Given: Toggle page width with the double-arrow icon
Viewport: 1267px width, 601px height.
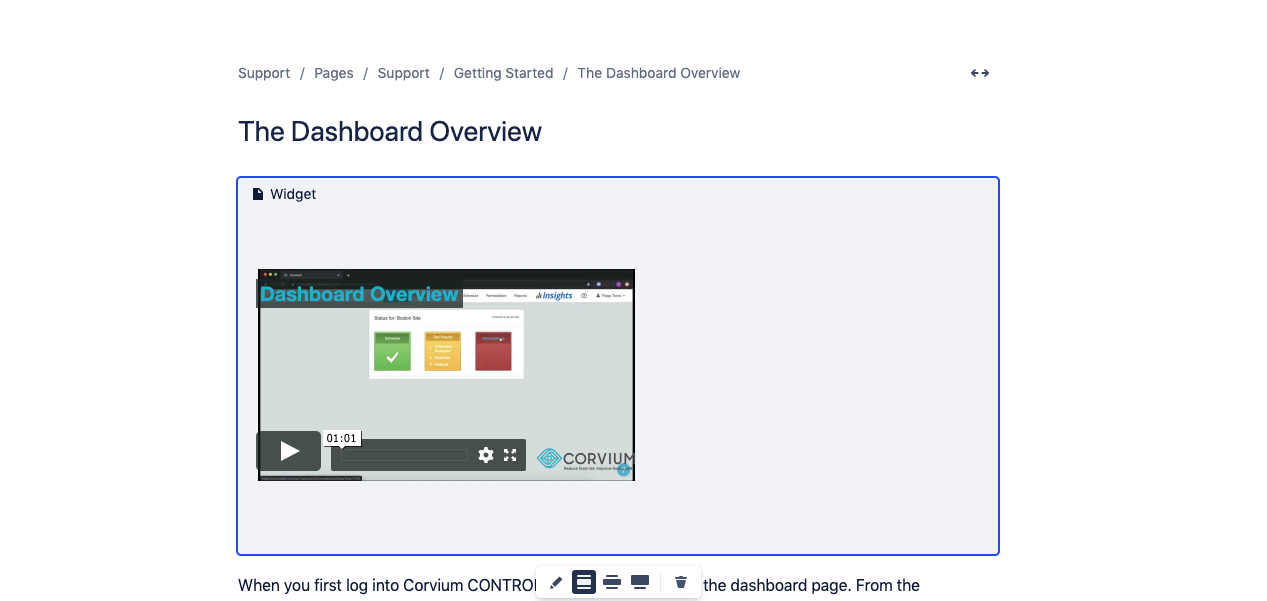Looking at the screenshot, I should click(980, 73).
